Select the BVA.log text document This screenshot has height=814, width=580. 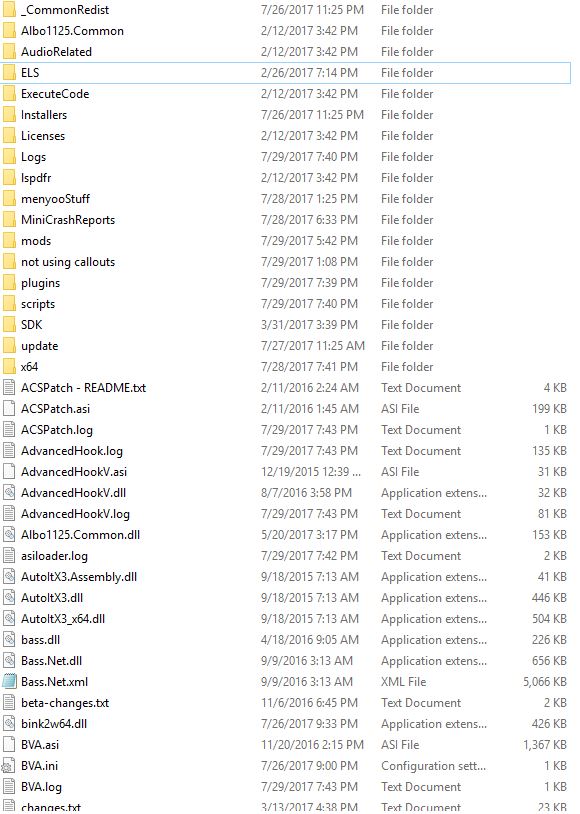pyautogui.click(x=287, y=787)
